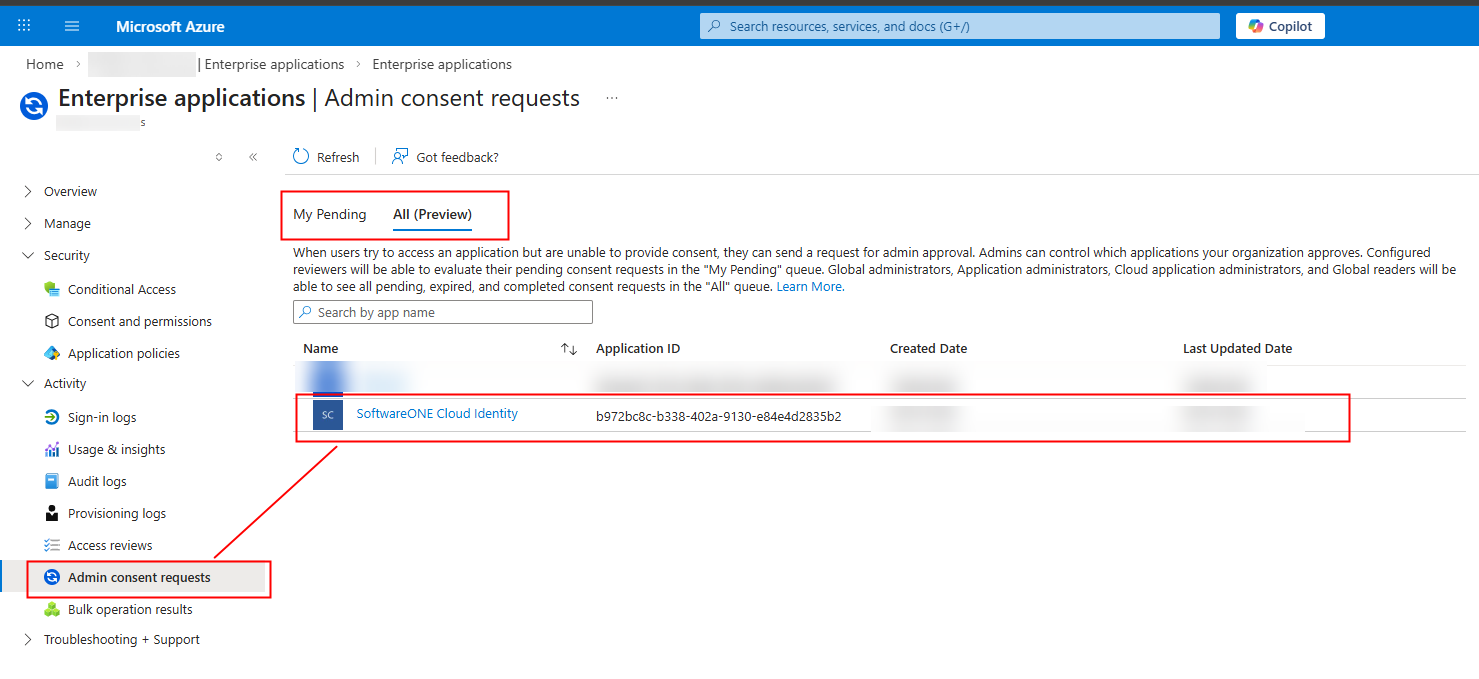Open the Azure portal apps grid icon
The height and width of the screenshot is (679, 1479).
coord(25,26)
